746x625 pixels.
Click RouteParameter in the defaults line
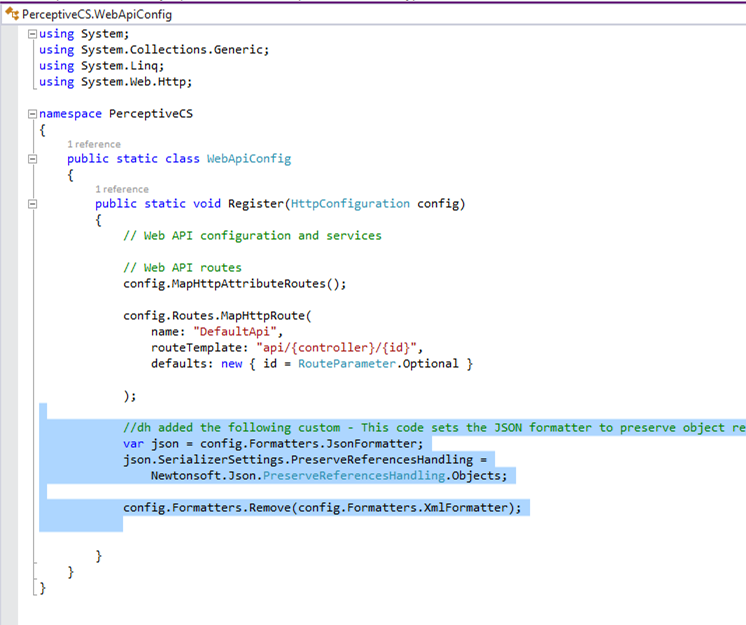pos(347,364)
